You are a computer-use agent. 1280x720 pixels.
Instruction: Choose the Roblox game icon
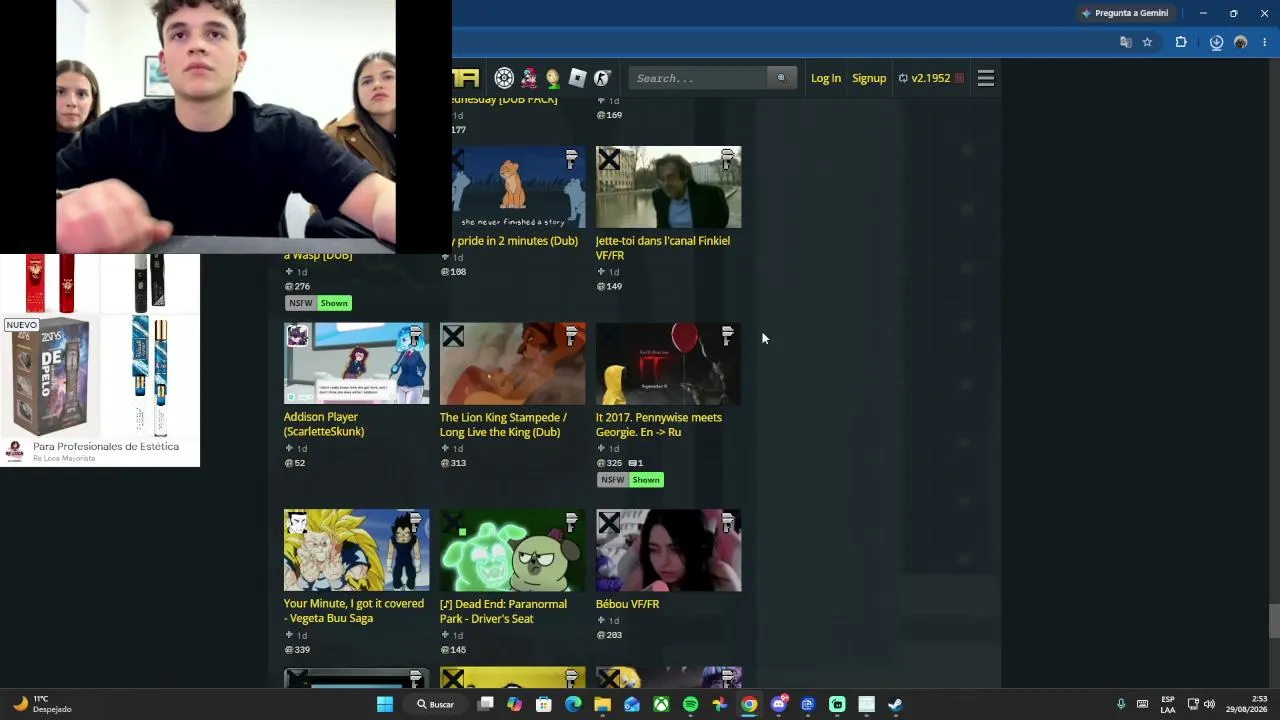coord(577,78)
